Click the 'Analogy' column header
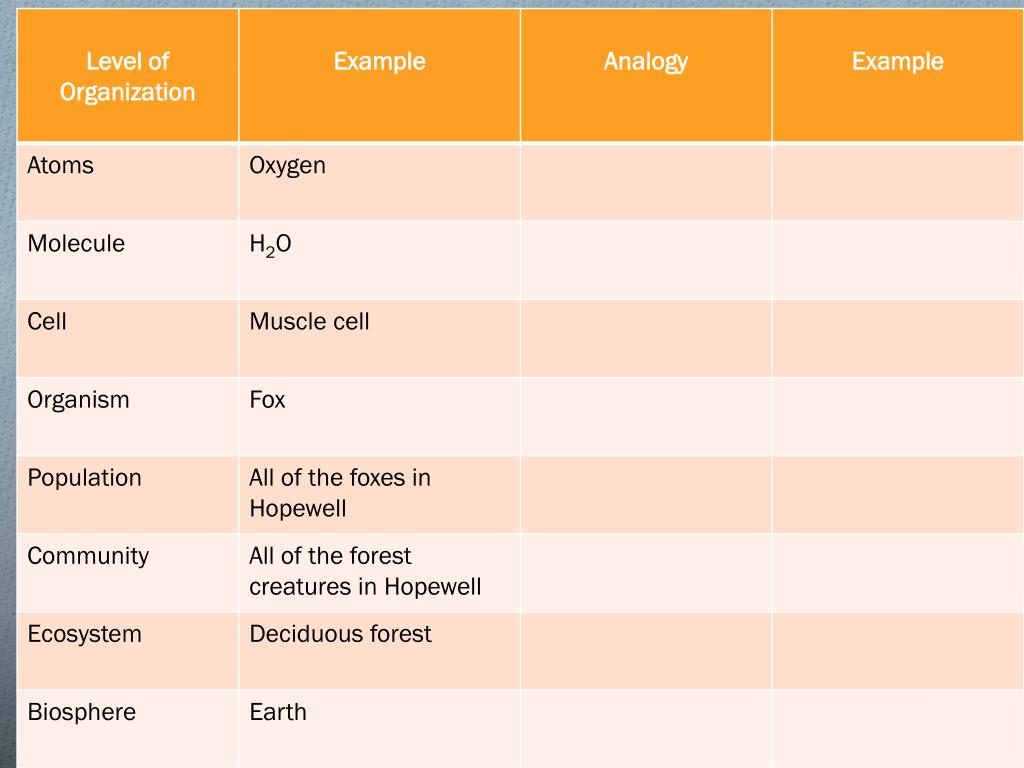The image size is (1024, 768). click(x=646, y=76)
